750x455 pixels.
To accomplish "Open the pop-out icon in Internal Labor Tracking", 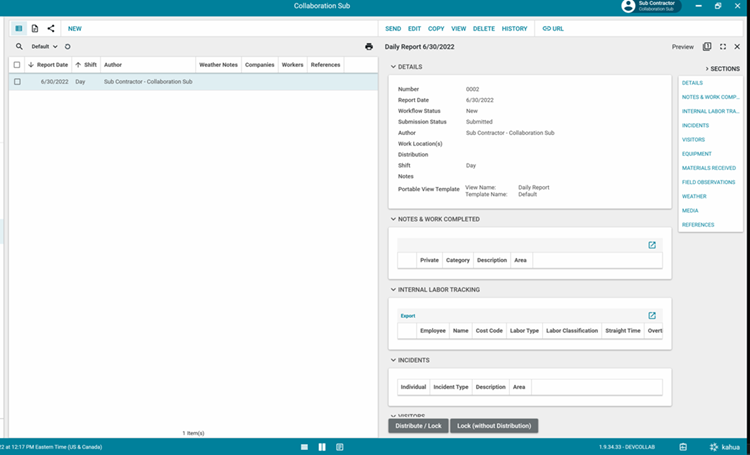I will click(x=652, y=316).
